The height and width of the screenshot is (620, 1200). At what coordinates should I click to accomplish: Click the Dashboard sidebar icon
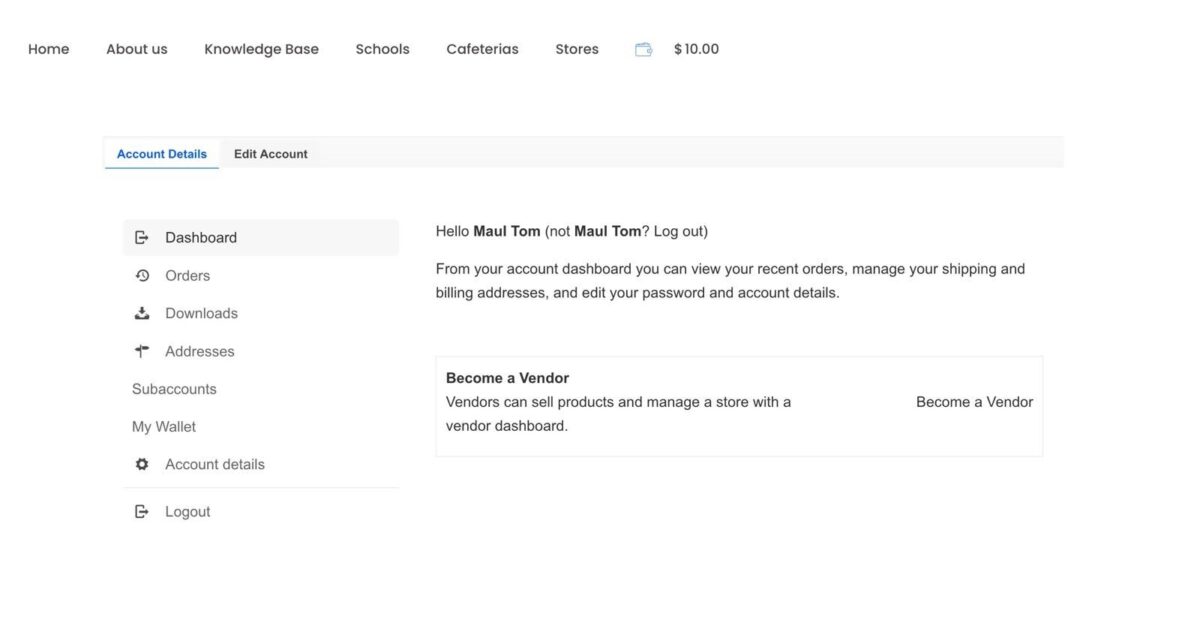(x=141, y=238)
